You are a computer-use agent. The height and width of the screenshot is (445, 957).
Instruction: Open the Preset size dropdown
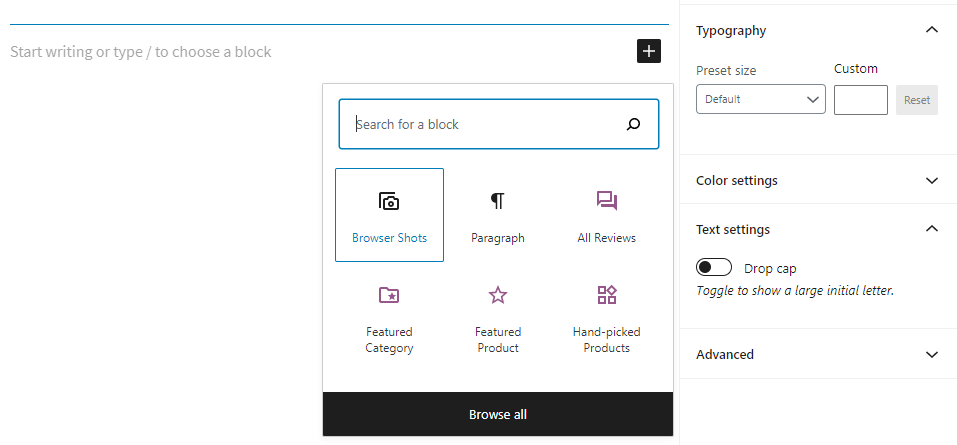coord(760,100)
